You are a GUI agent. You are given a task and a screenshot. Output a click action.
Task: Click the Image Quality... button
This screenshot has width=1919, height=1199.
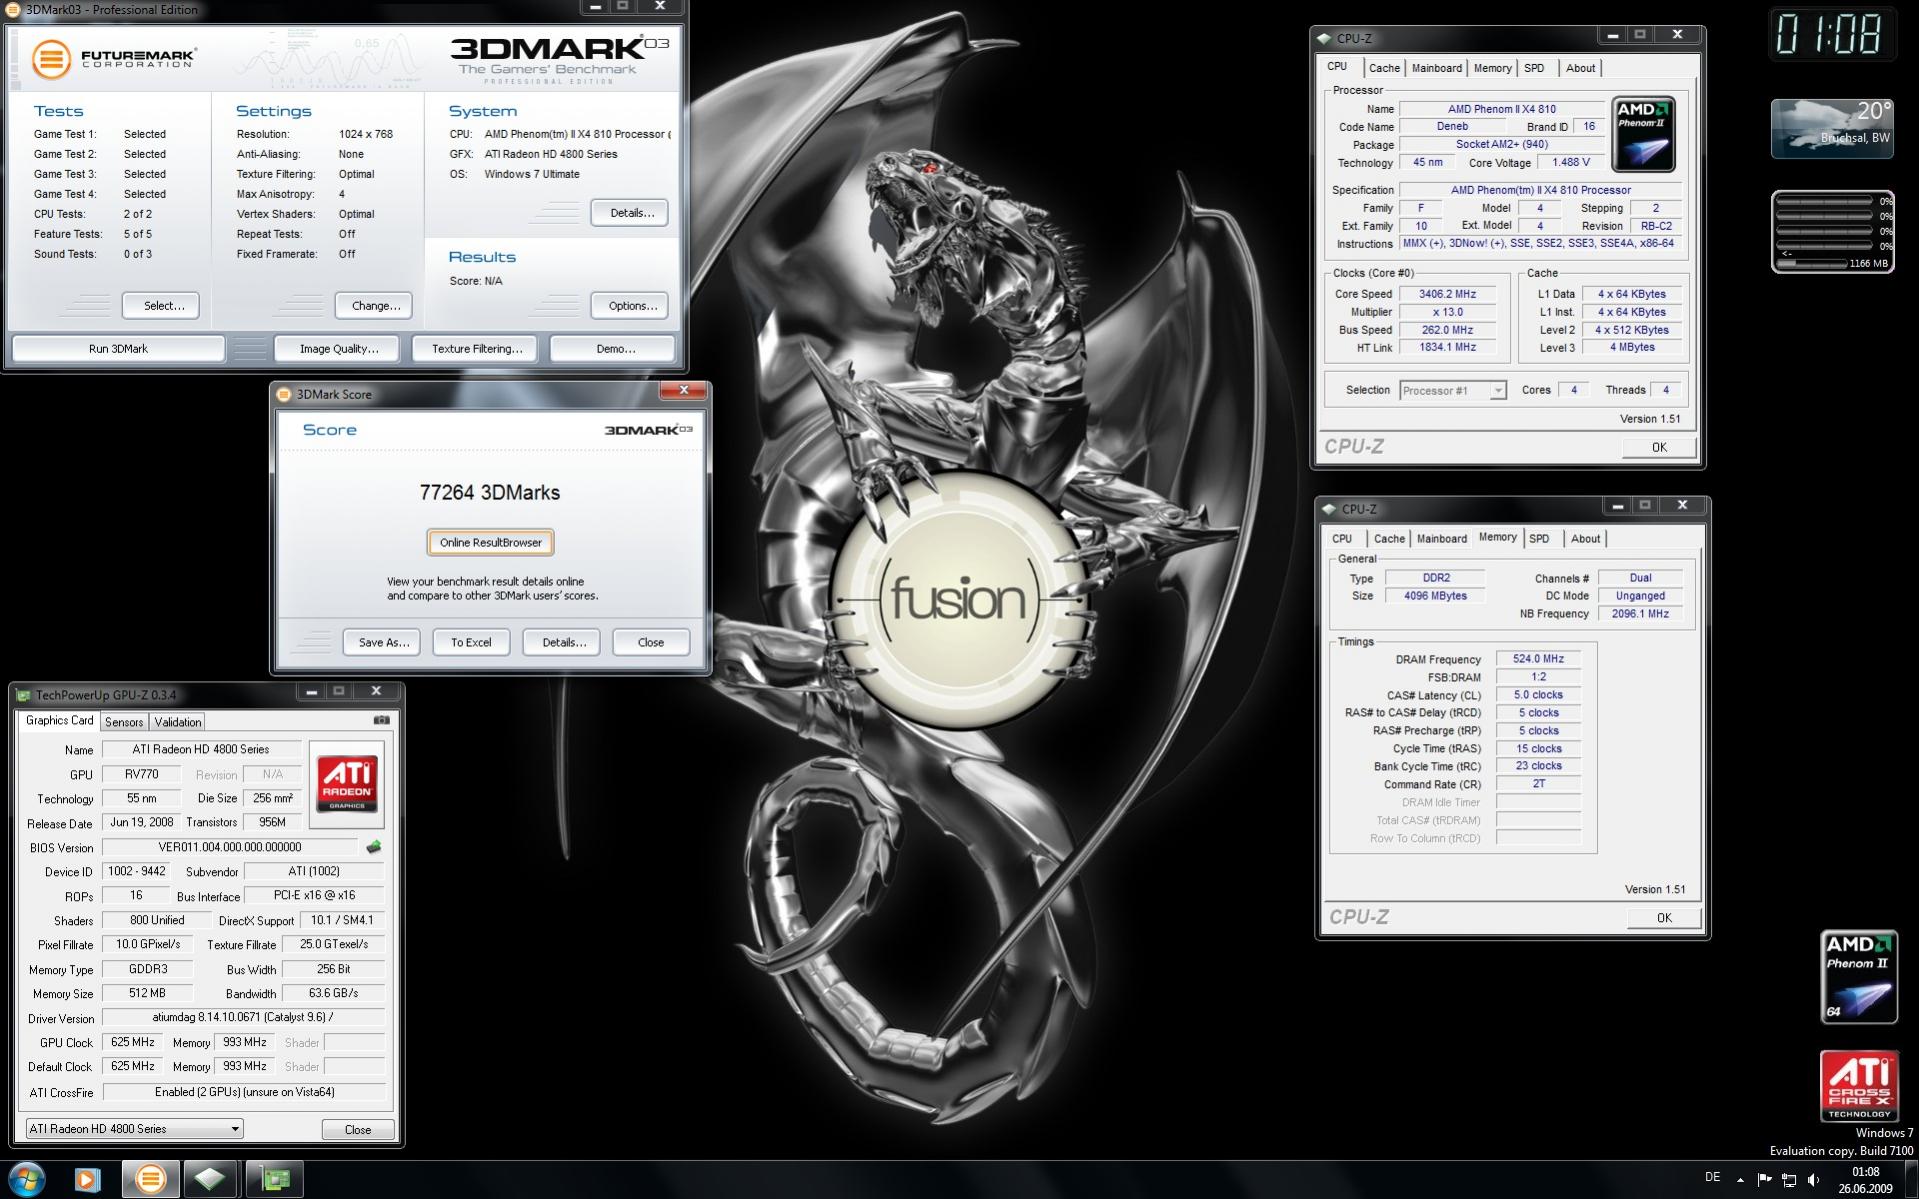(339, 349)
